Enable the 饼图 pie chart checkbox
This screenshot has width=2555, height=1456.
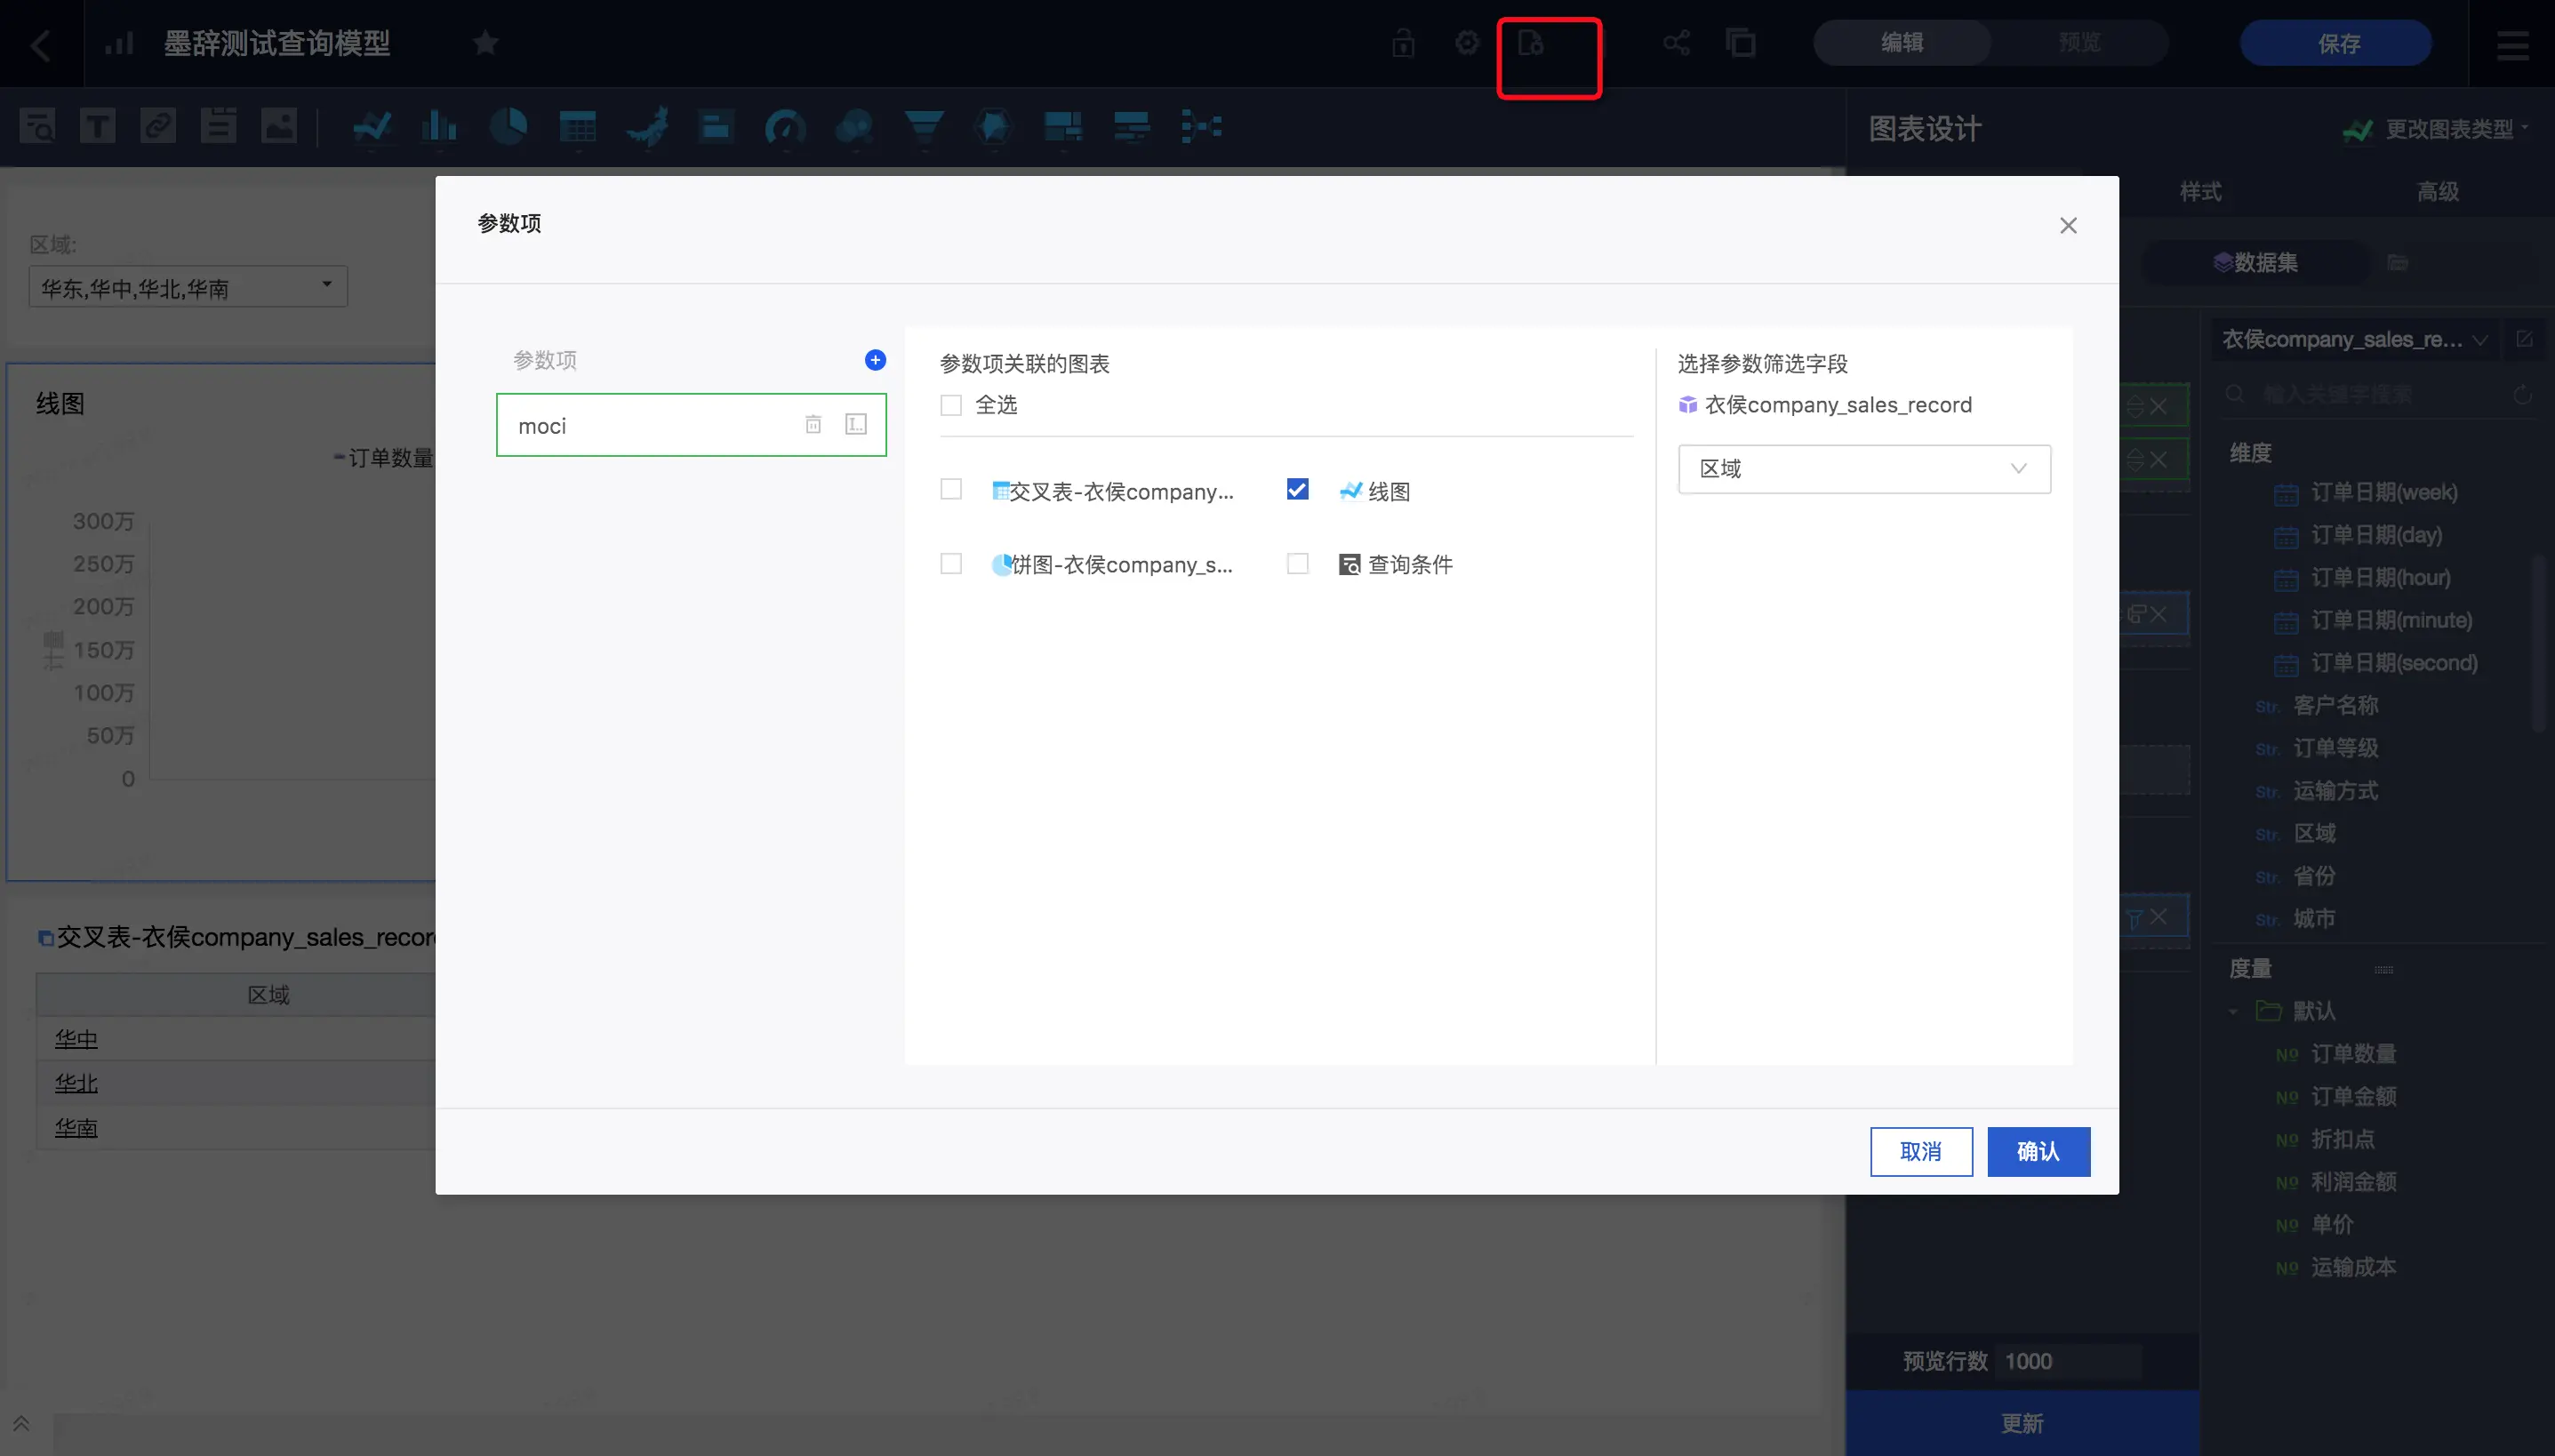[x=951, y=564]
